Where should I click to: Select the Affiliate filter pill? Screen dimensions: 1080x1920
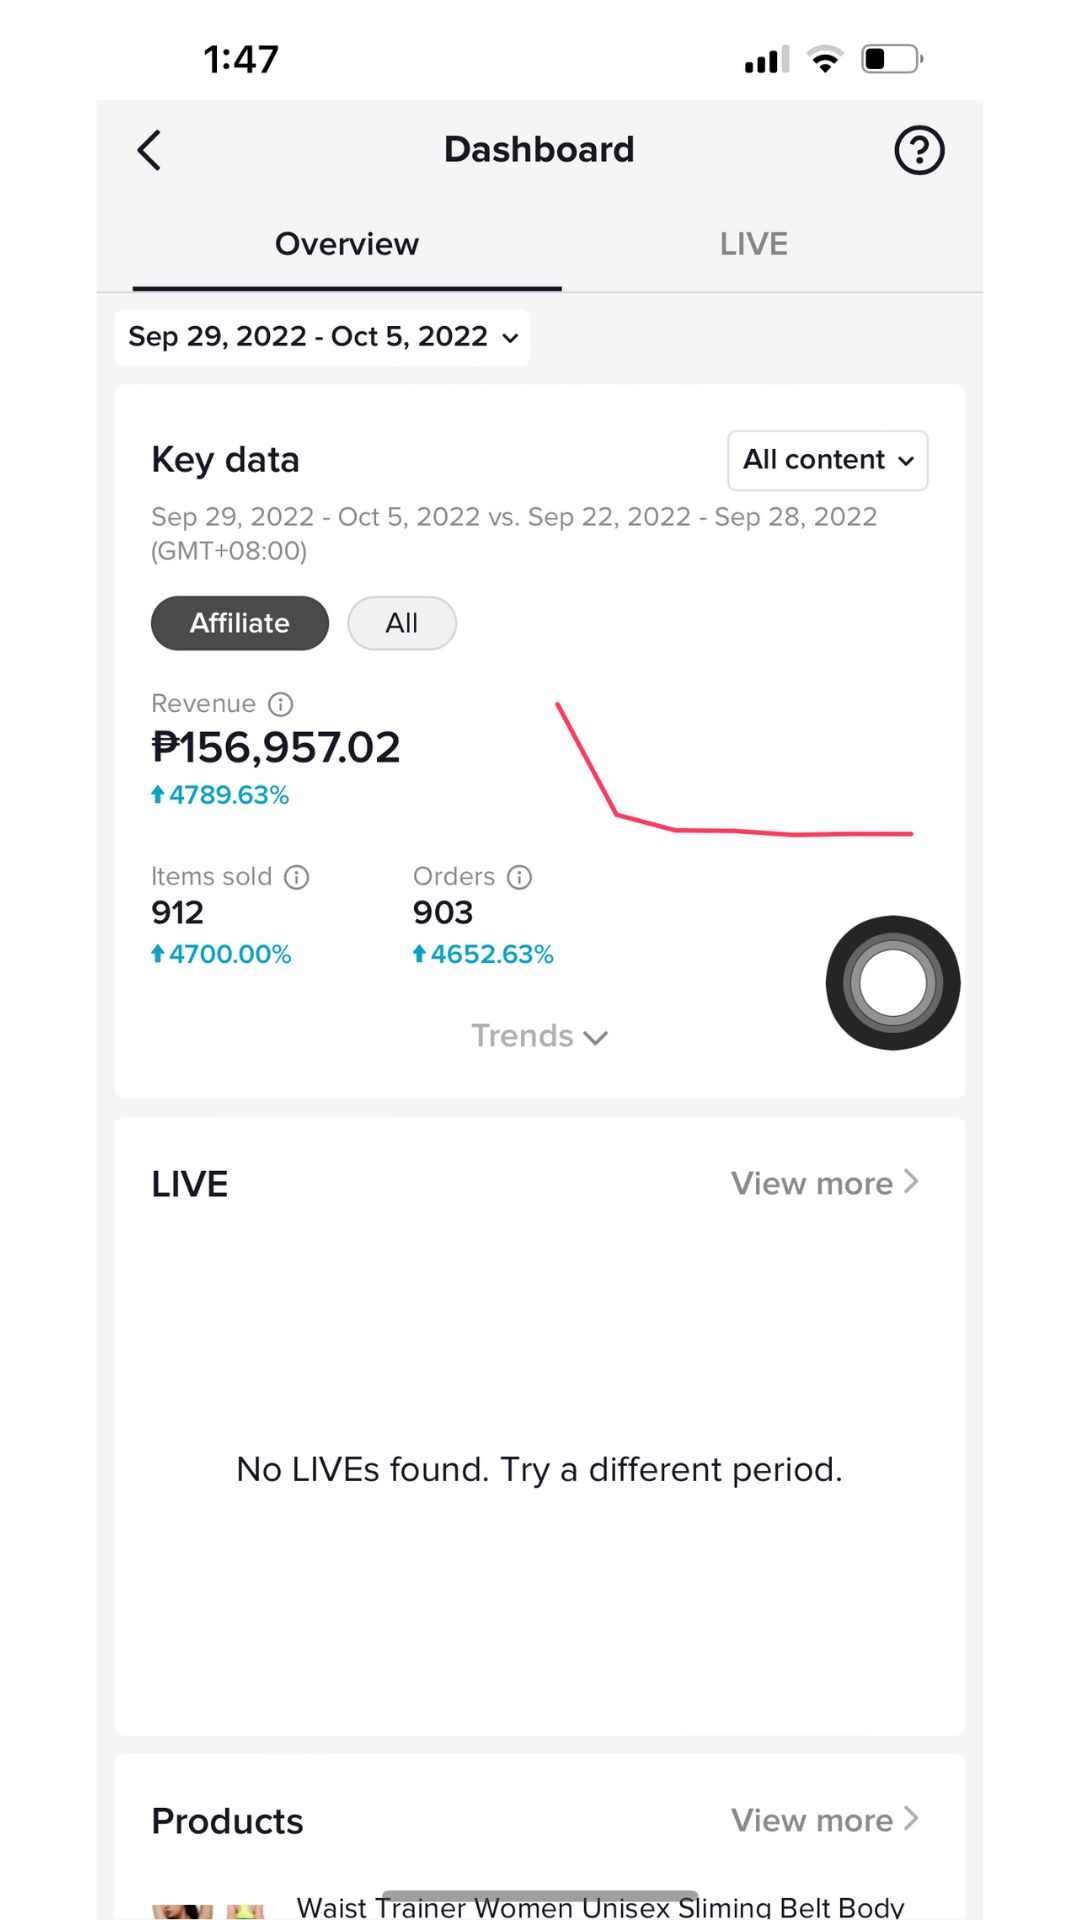click(240, 623)
